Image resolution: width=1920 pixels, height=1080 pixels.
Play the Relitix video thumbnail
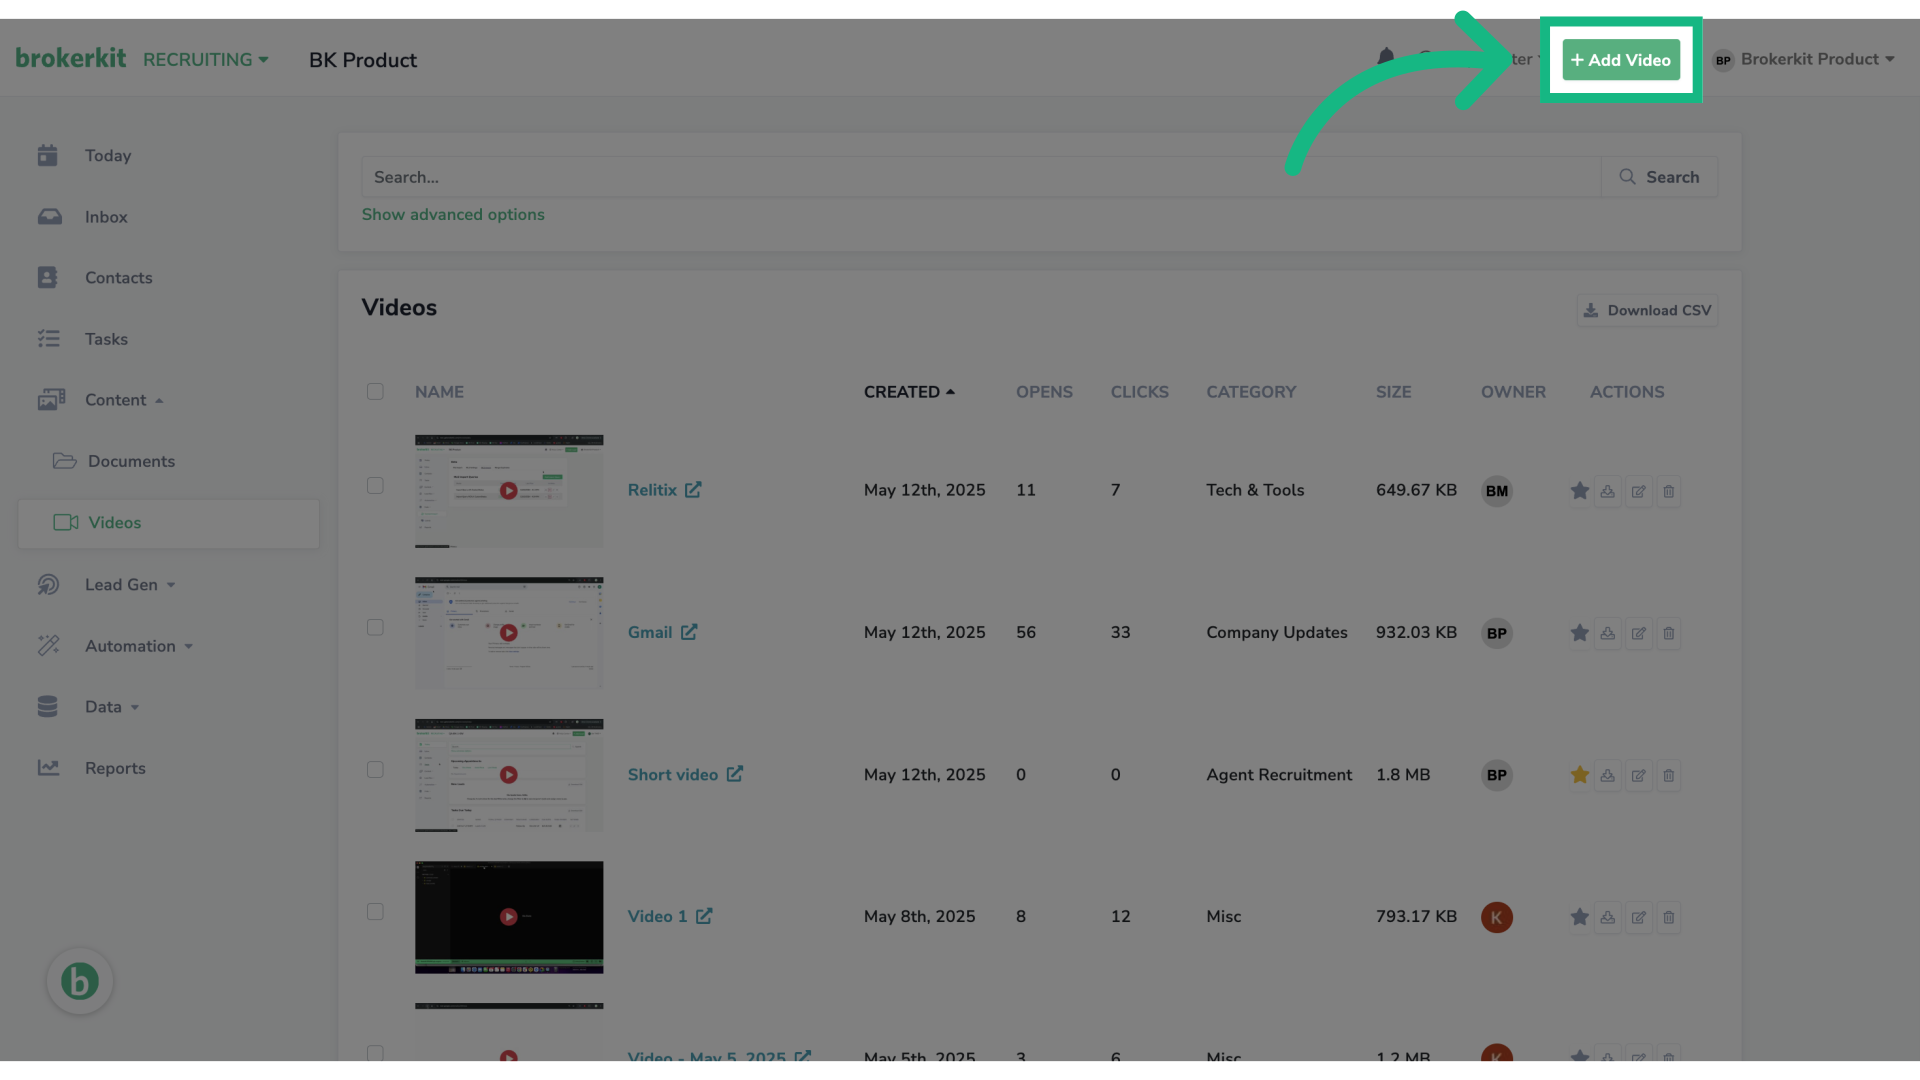tap(509, 491)
